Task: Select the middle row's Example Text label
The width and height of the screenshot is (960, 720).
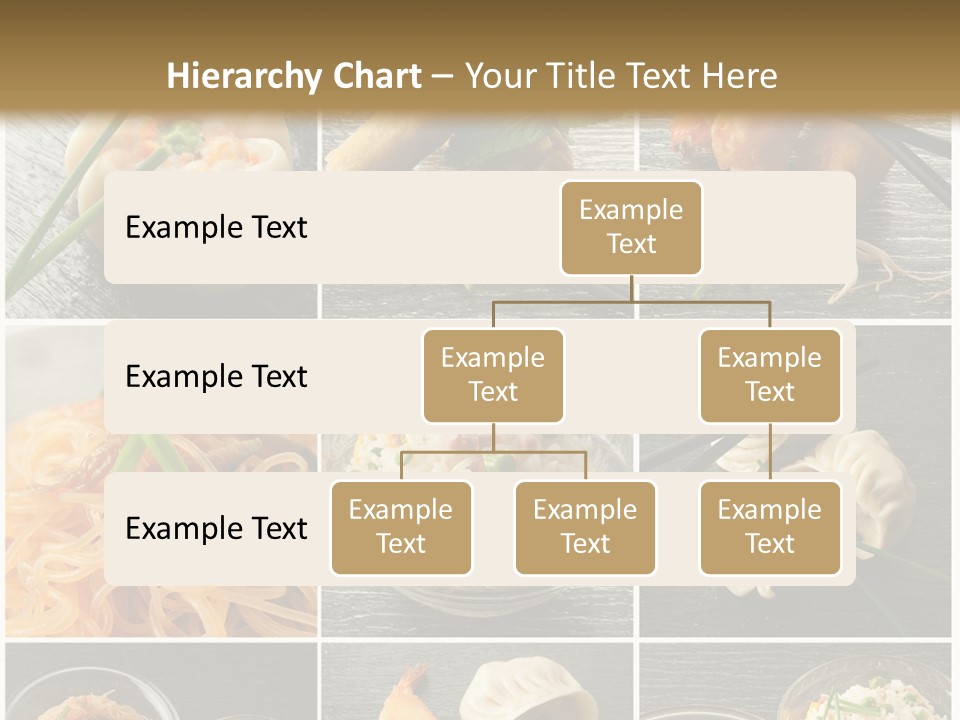Action: (216, 376)
